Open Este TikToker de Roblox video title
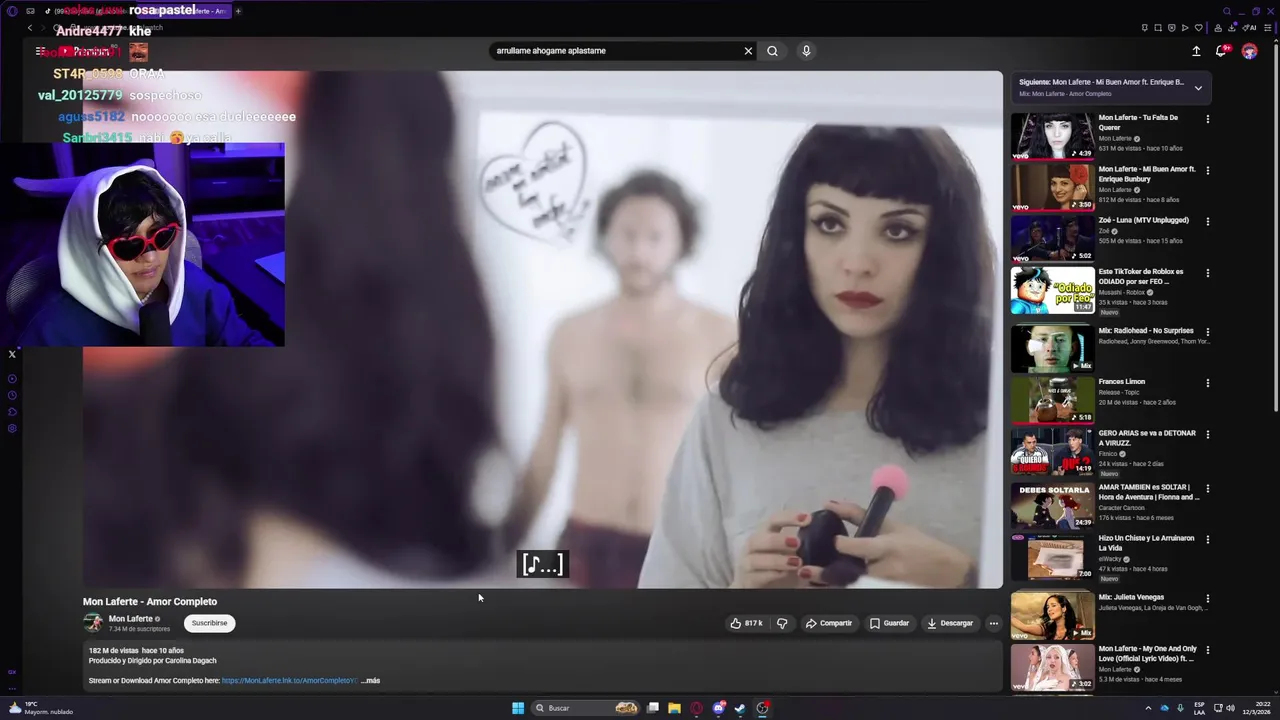Image resolution: width=1280 pixels, height=720 pixels. coord(1141,276)
